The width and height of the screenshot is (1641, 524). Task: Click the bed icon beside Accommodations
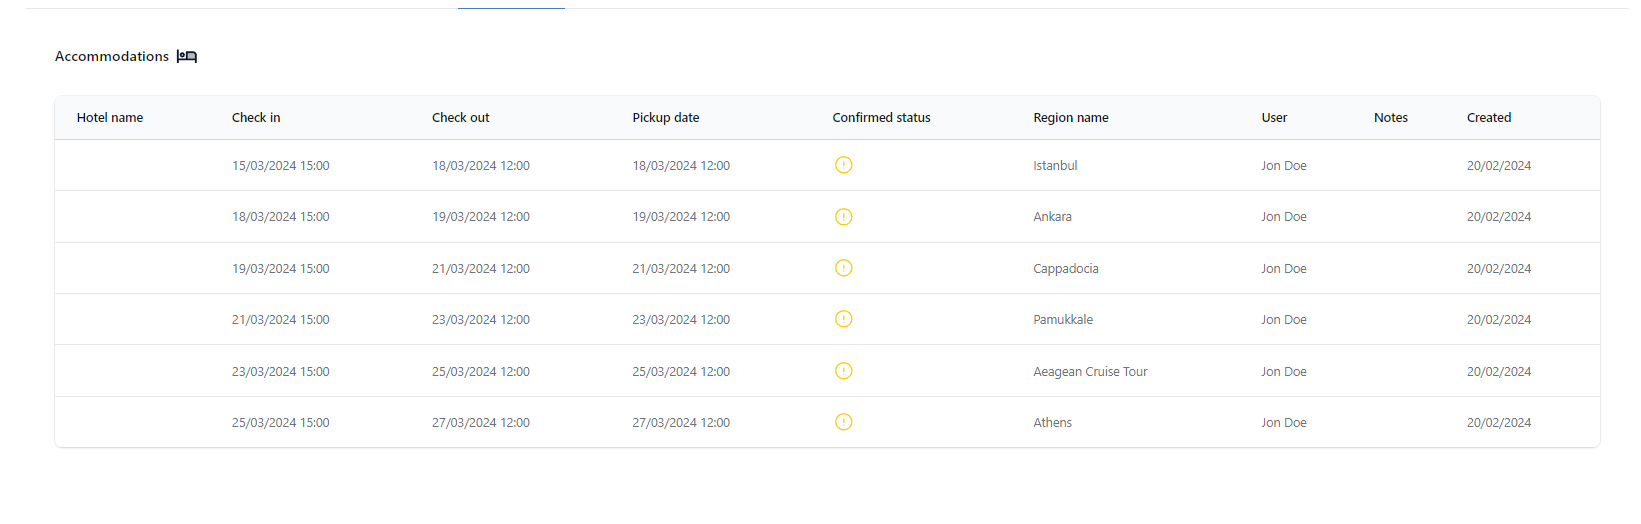187,57
